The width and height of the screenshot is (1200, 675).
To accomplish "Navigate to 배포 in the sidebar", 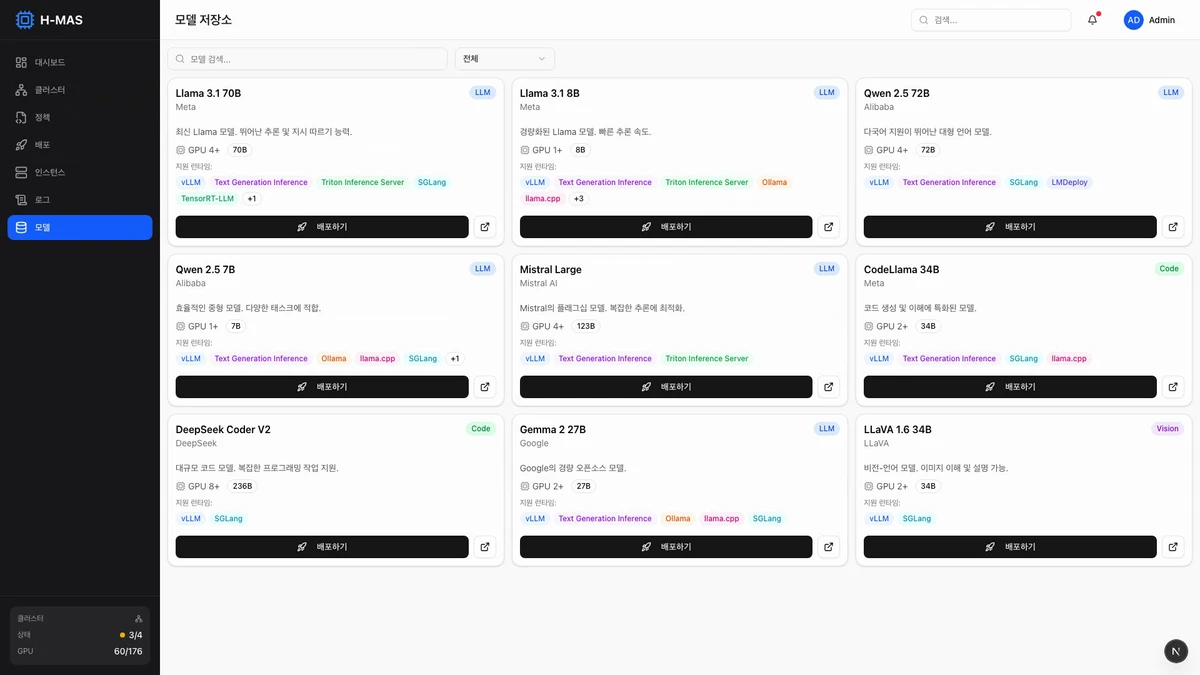I will coord(80,145).
